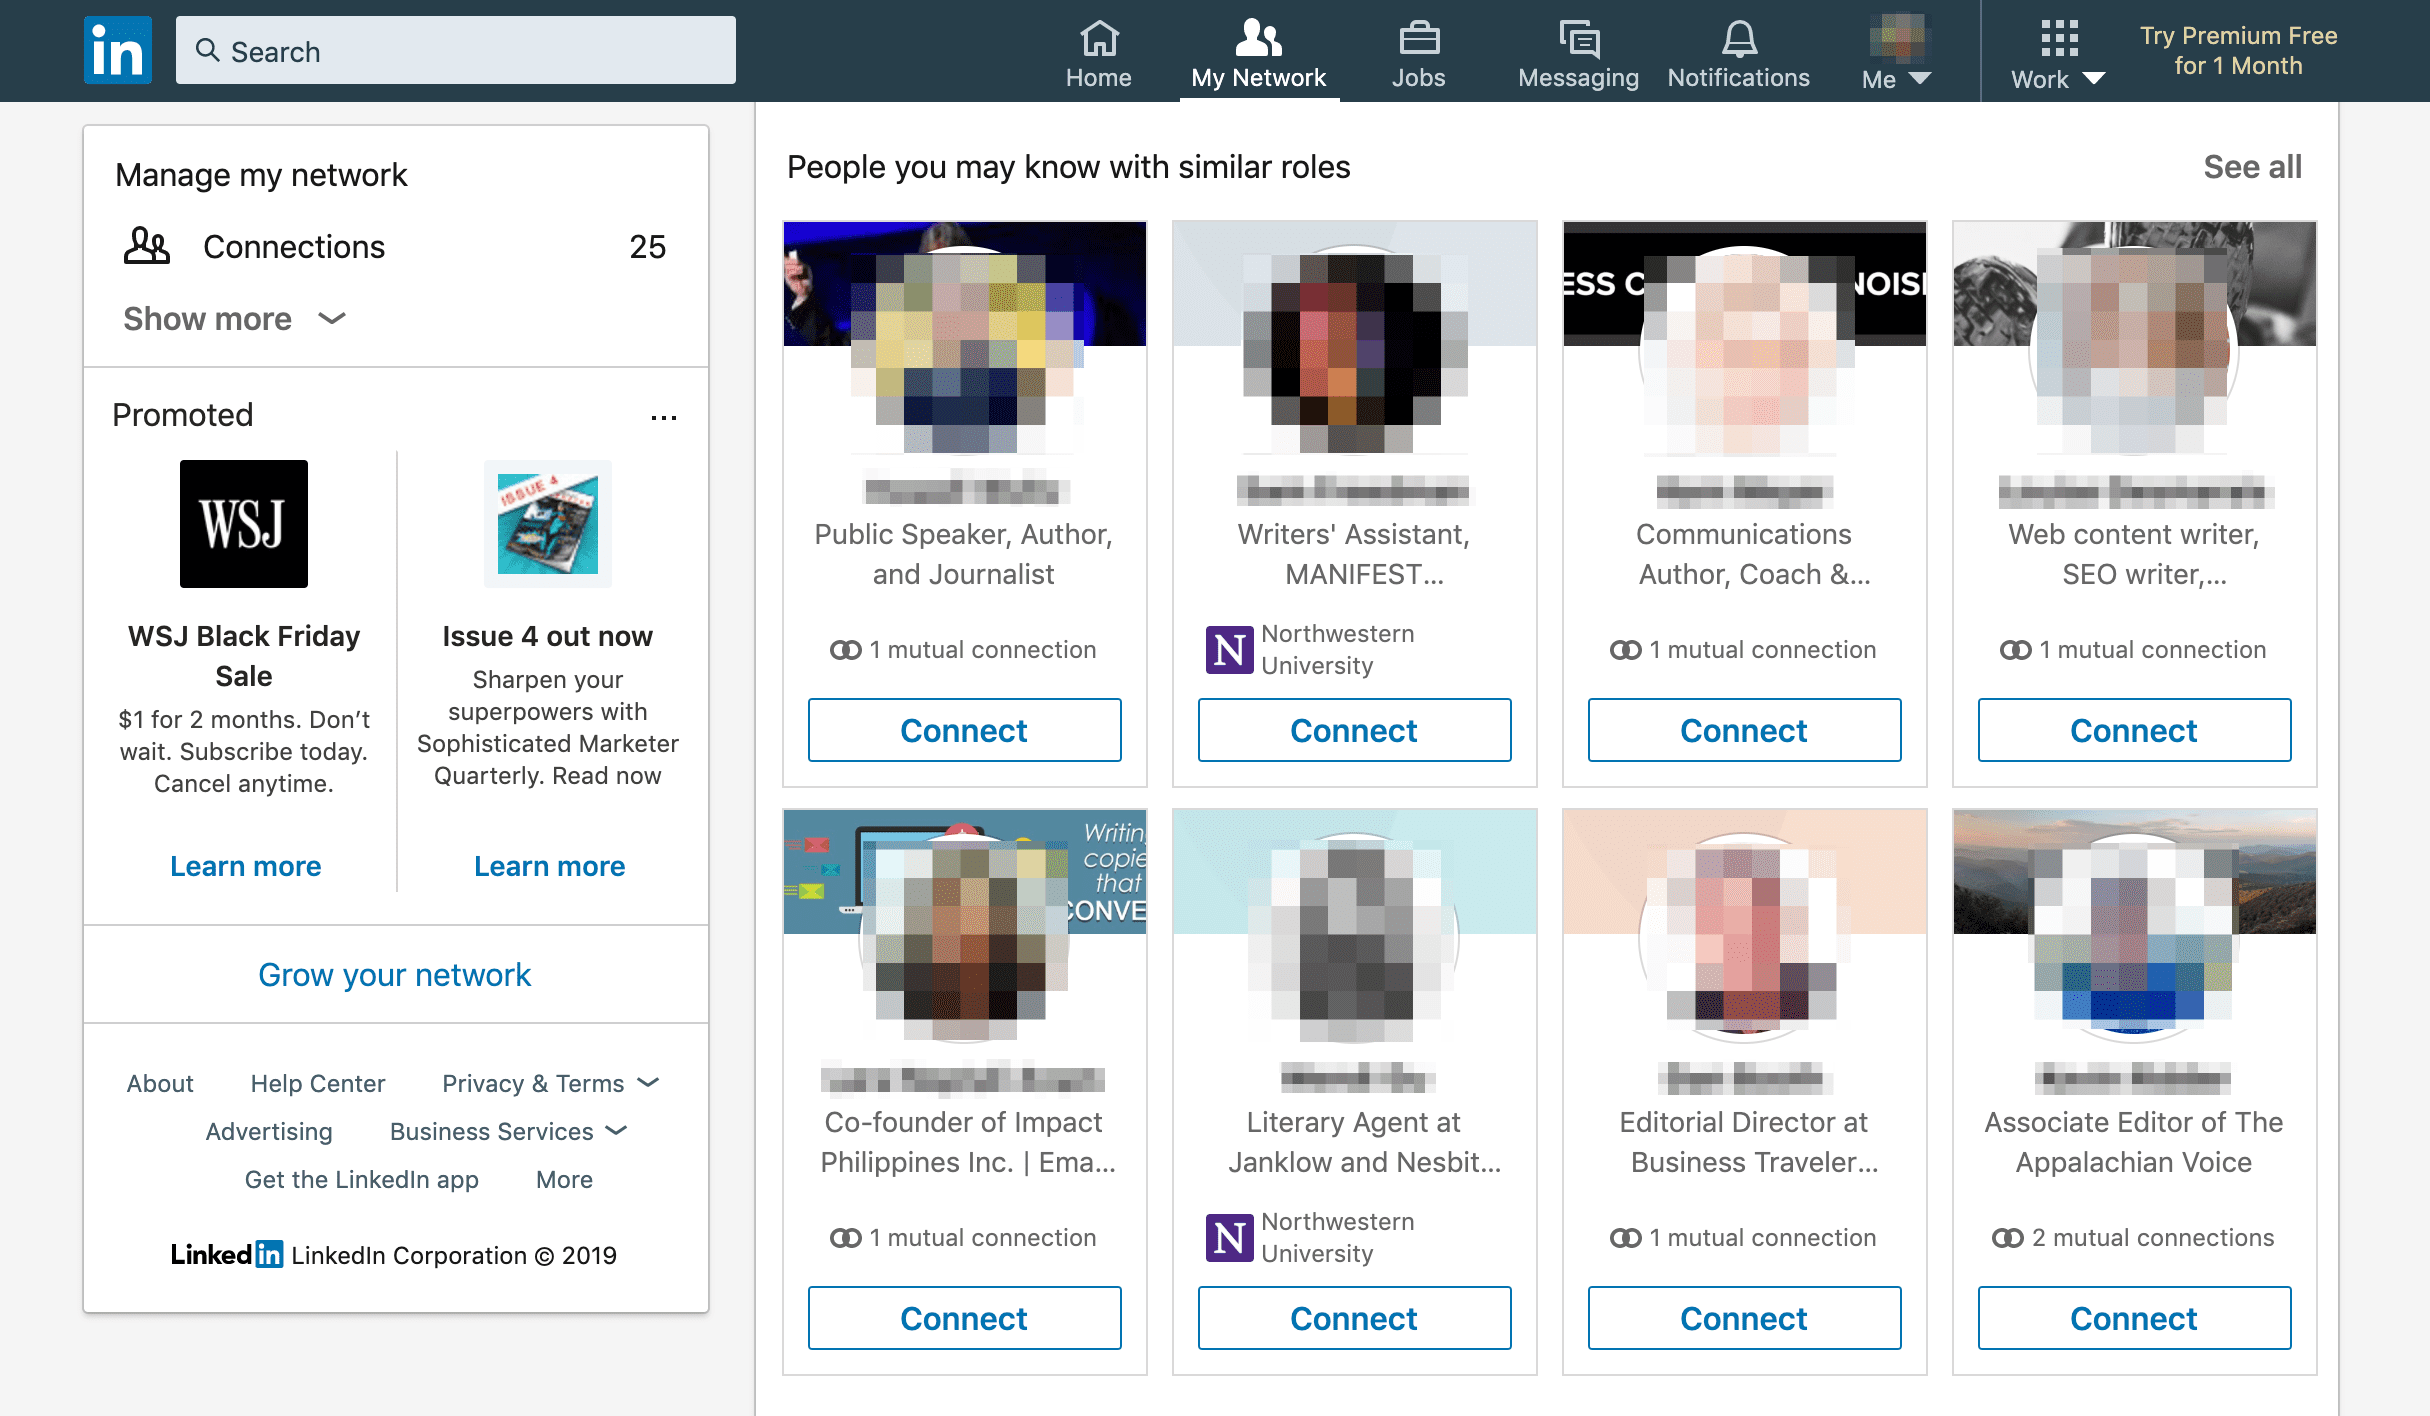
Task: Click See all for people with similar roles
Action: point(2251,167)
